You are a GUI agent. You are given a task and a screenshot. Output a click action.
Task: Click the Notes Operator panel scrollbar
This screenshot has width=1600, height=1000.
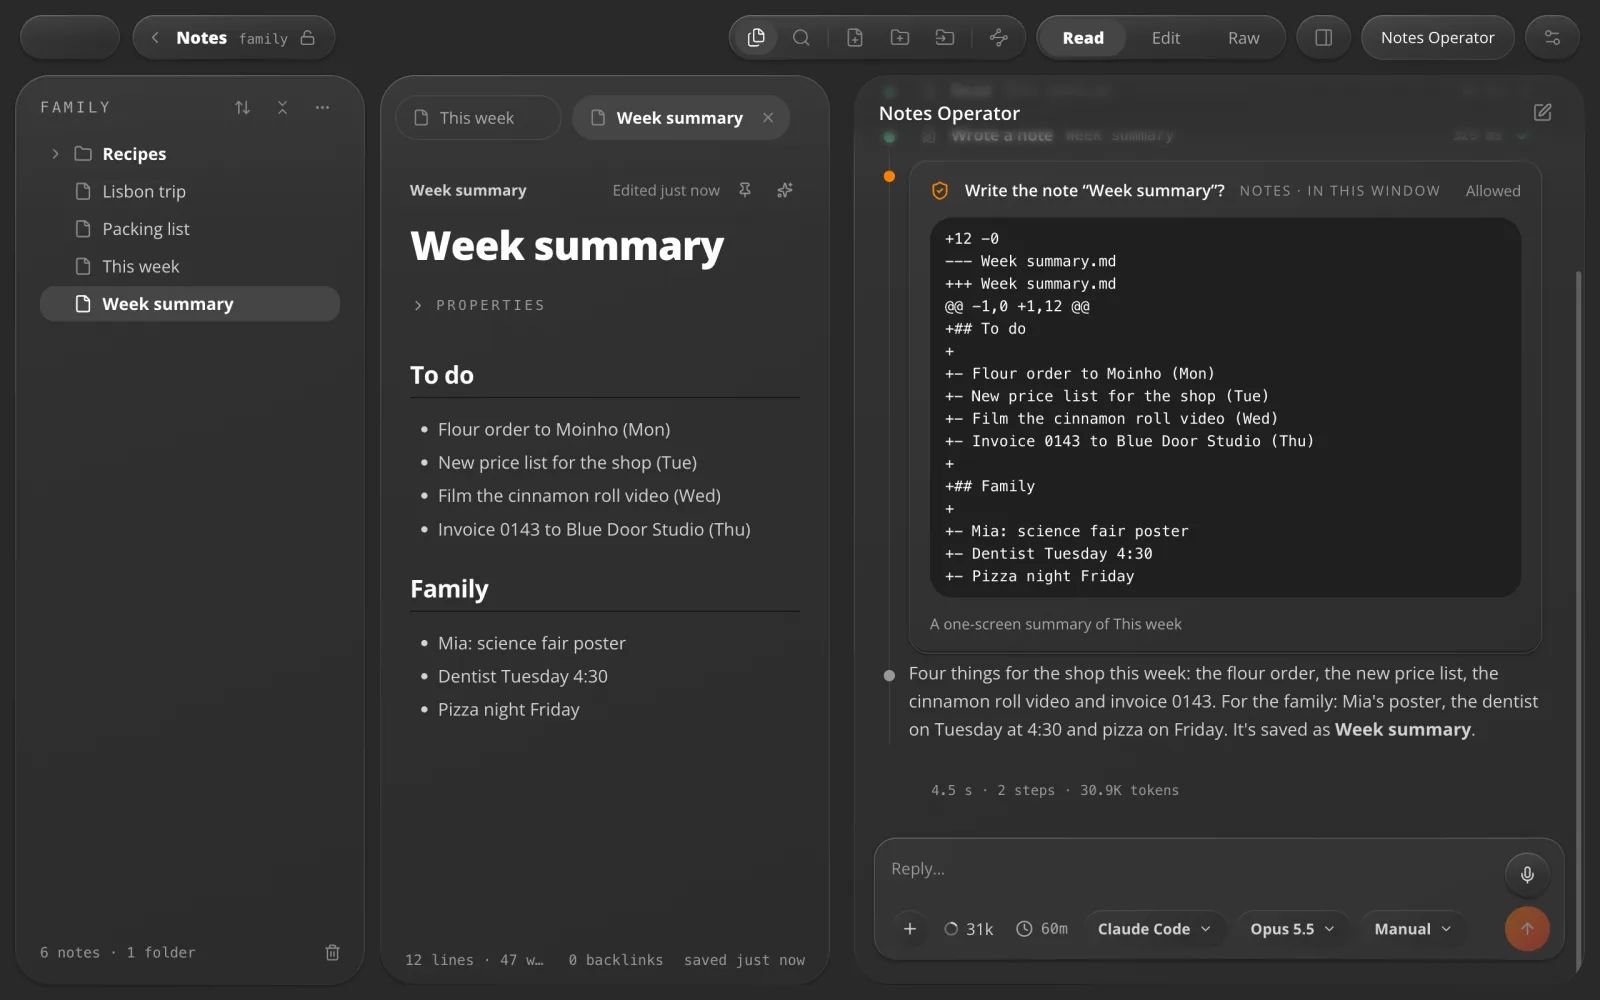[x=1579, y=620]
